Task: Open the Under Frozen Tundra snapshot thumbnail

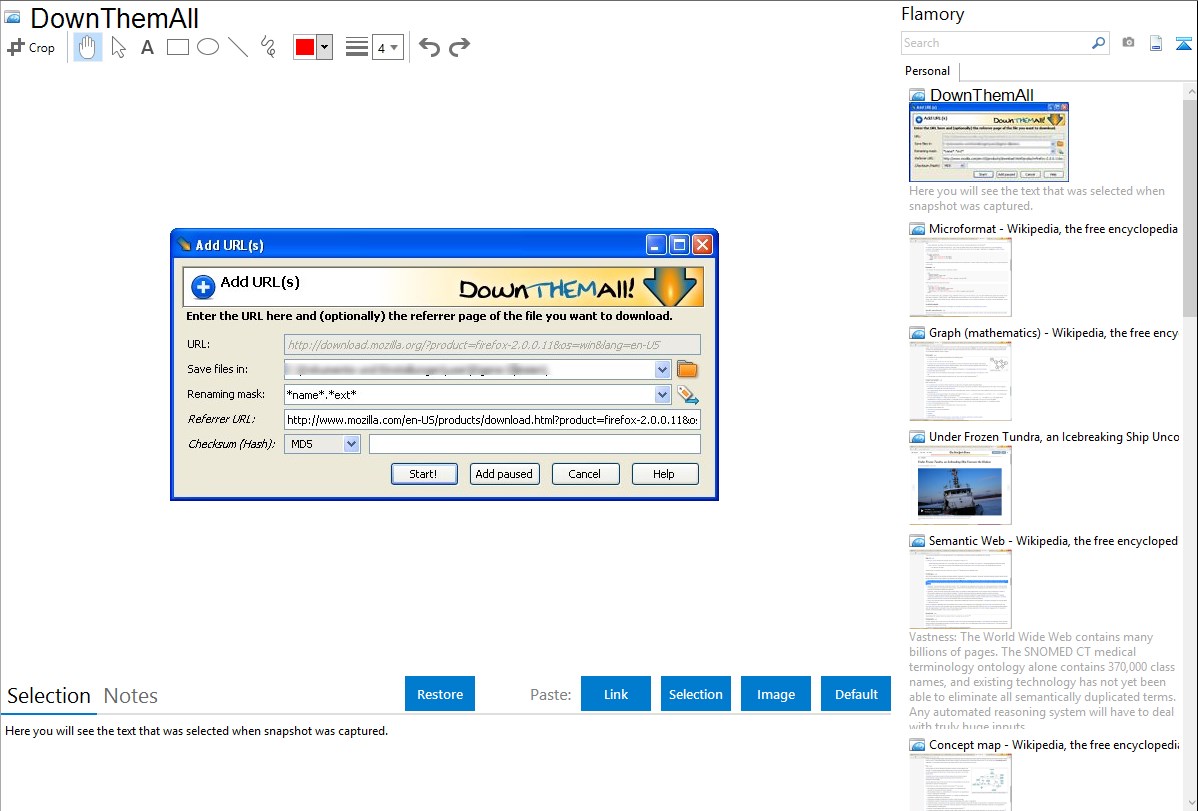Action: coord(960,485)
